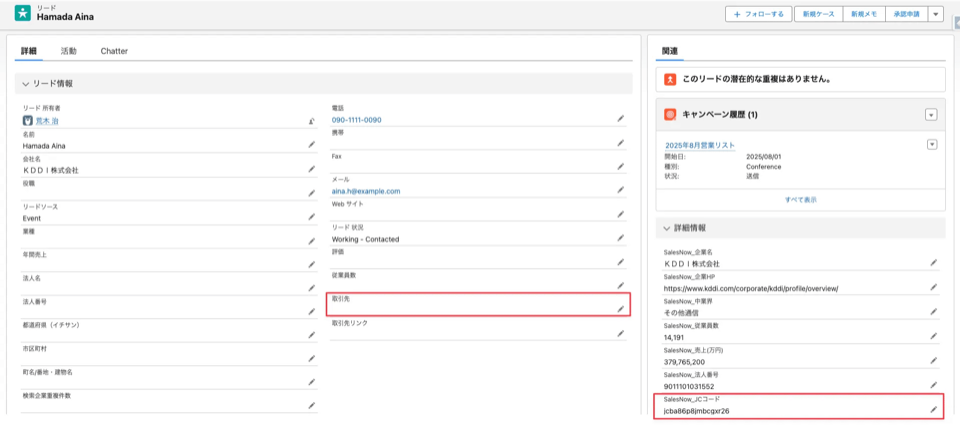The image size is (960, 429).
Task: Click the Working - Contacted status value
Action: [365, 239]
